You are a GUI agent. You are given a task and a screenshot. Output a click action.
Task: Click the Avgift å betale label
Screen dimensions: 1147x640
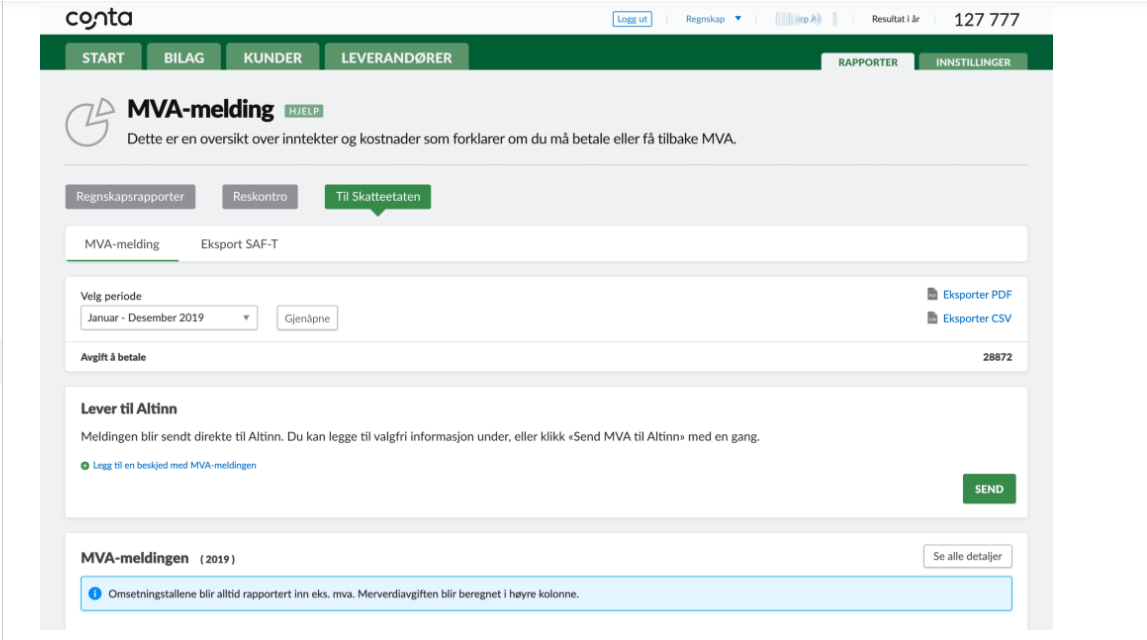coord(113,357)
